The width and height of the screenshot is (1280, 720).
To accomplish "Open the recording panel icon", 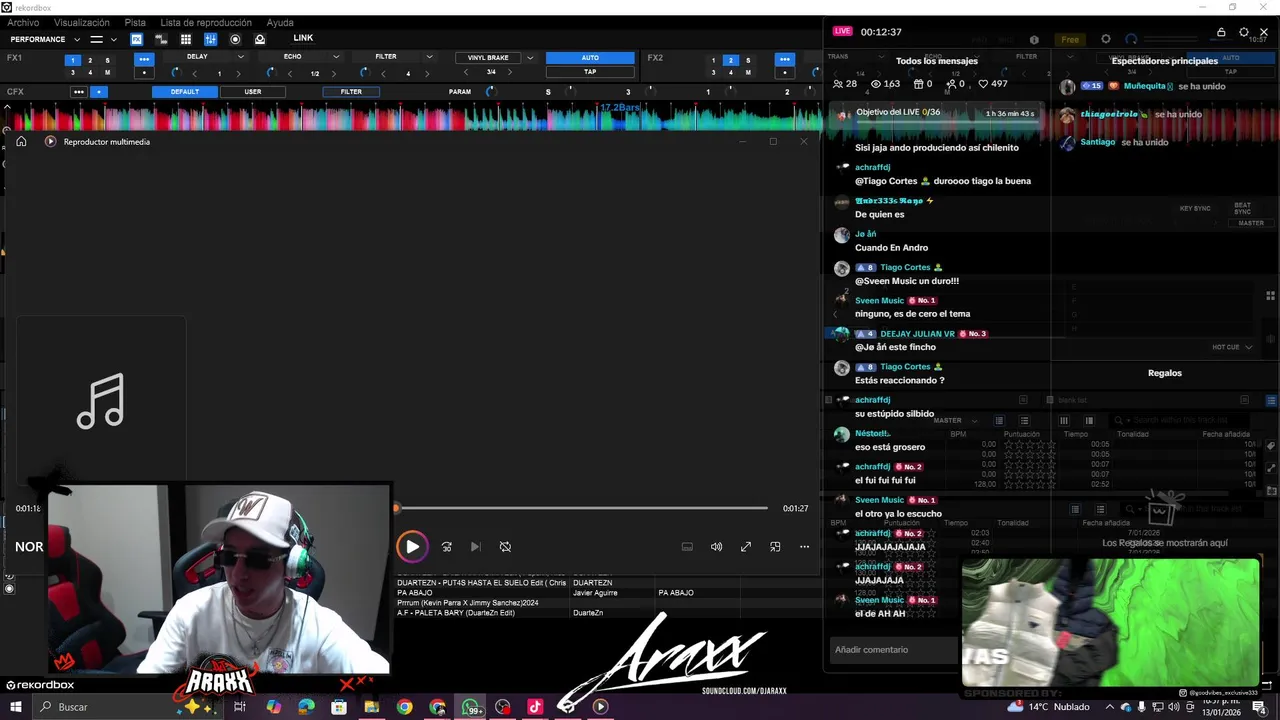I will click(235, 39).
